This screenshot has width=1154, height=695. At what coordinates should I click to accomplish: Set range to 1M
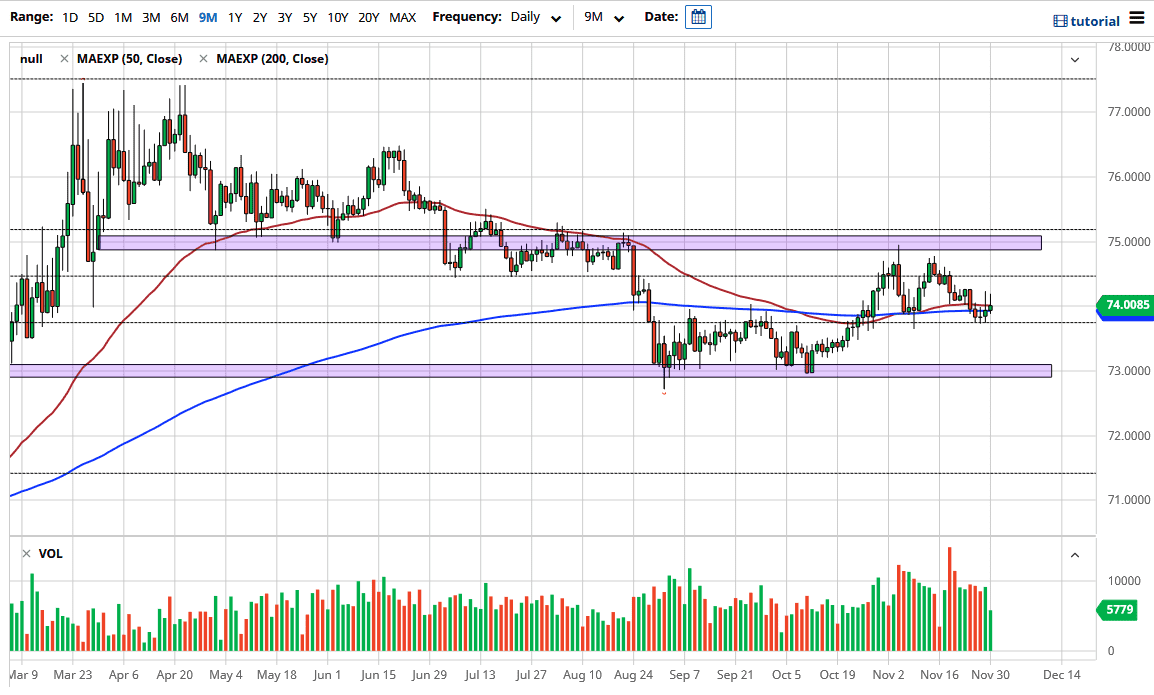[x=123, y=17]
